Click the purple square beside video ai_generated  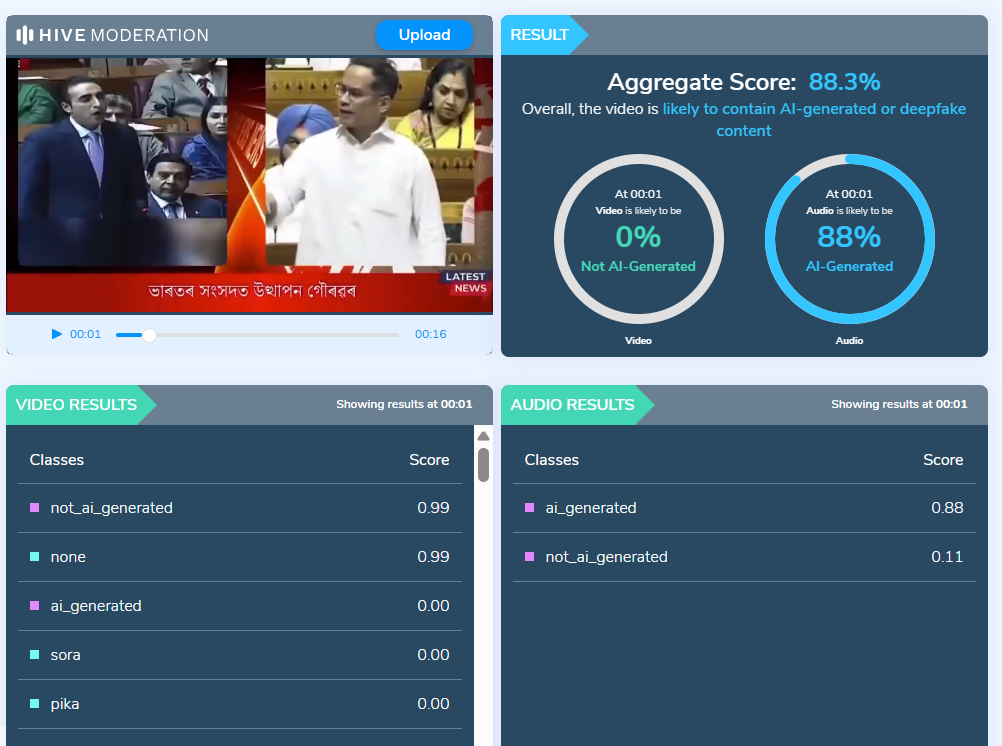point(35,606)
